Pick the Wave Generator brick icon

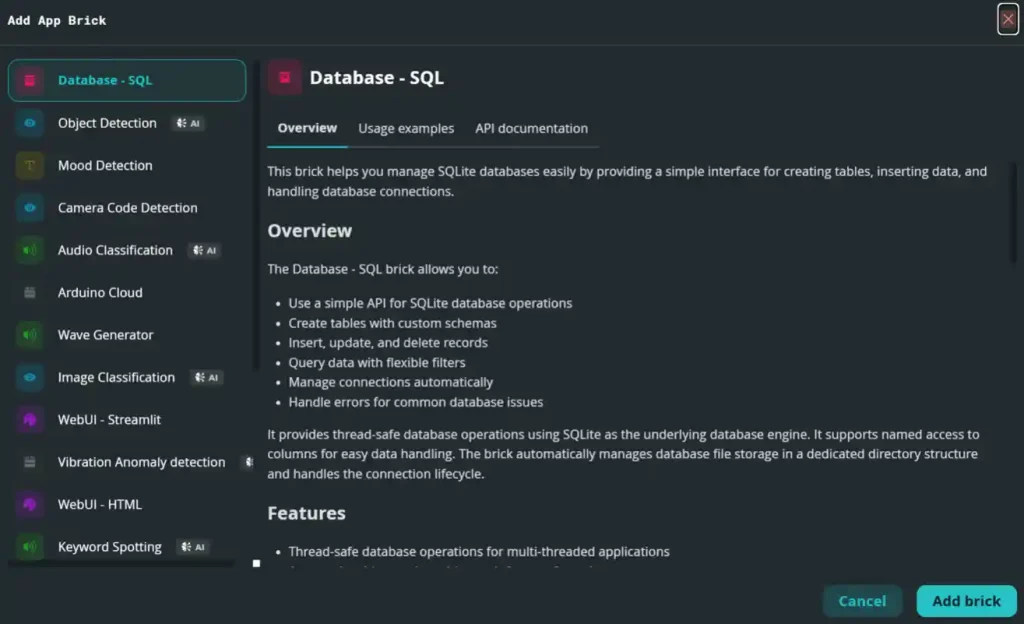(30, 335)
